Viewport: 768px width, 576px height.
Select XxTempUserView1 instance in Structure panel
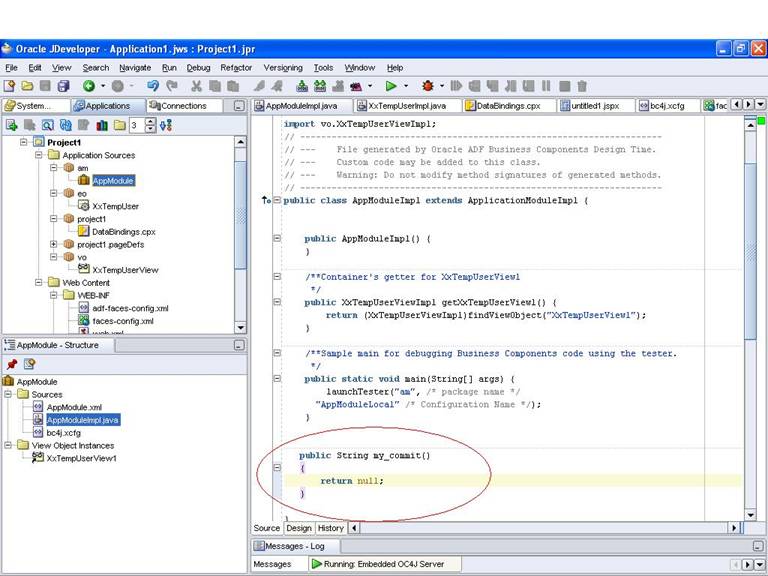tap(81, 458)
